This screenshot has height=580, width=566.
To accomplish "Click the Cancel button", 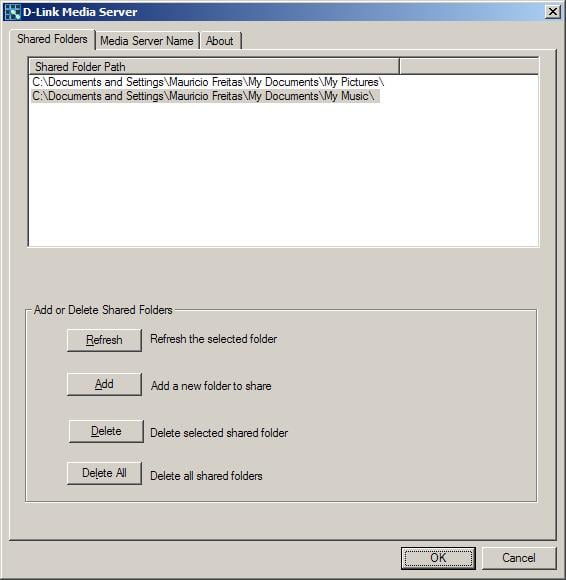I will pos(519,558).
